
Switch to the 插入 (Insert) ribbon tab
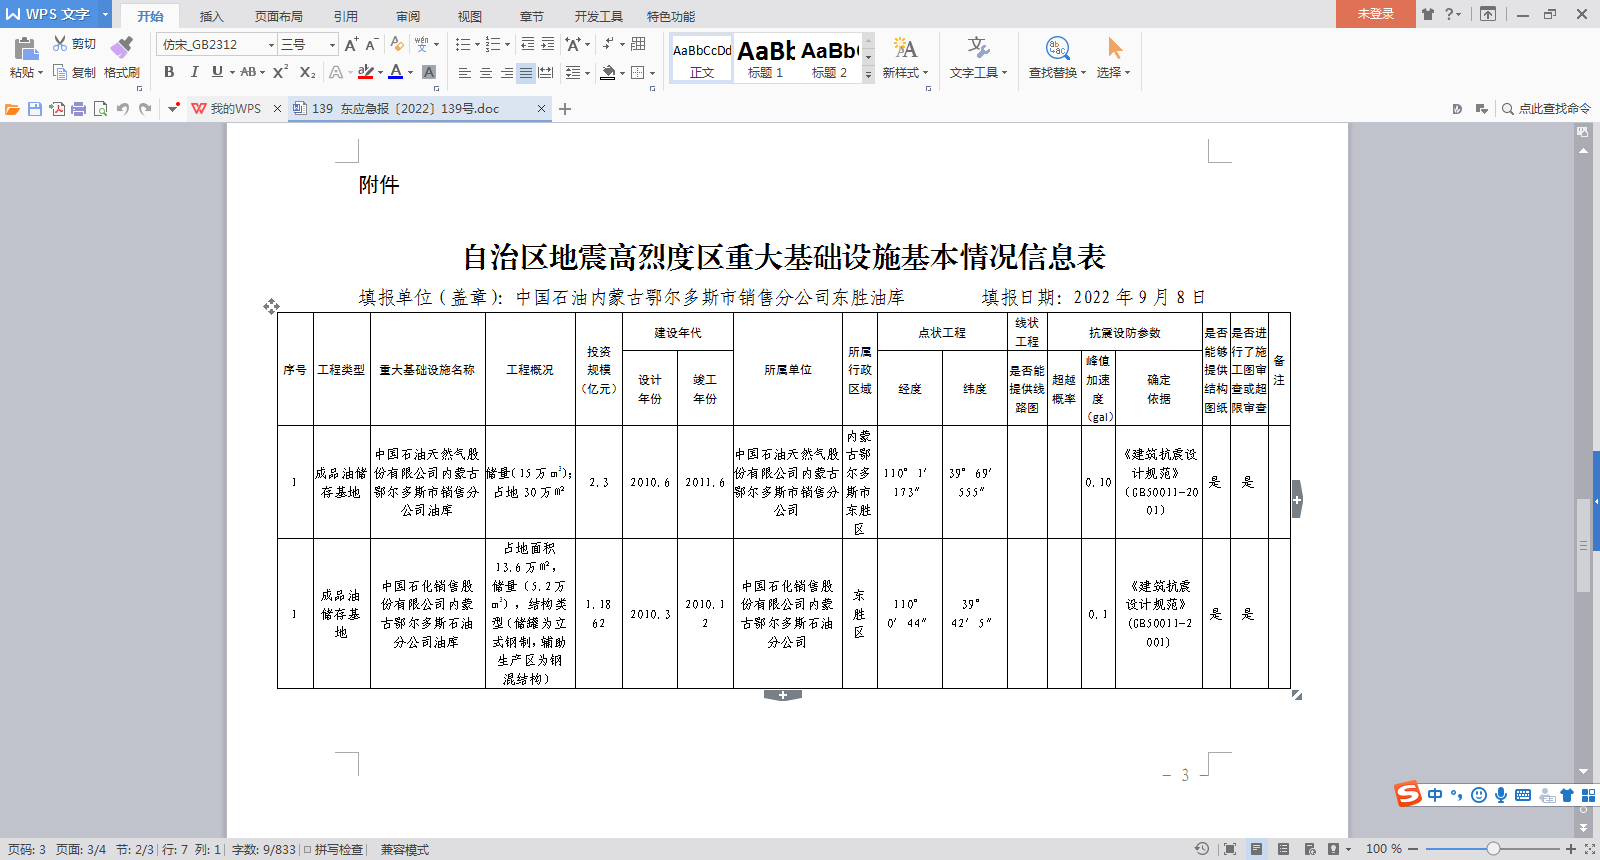(x=211, y=16)
